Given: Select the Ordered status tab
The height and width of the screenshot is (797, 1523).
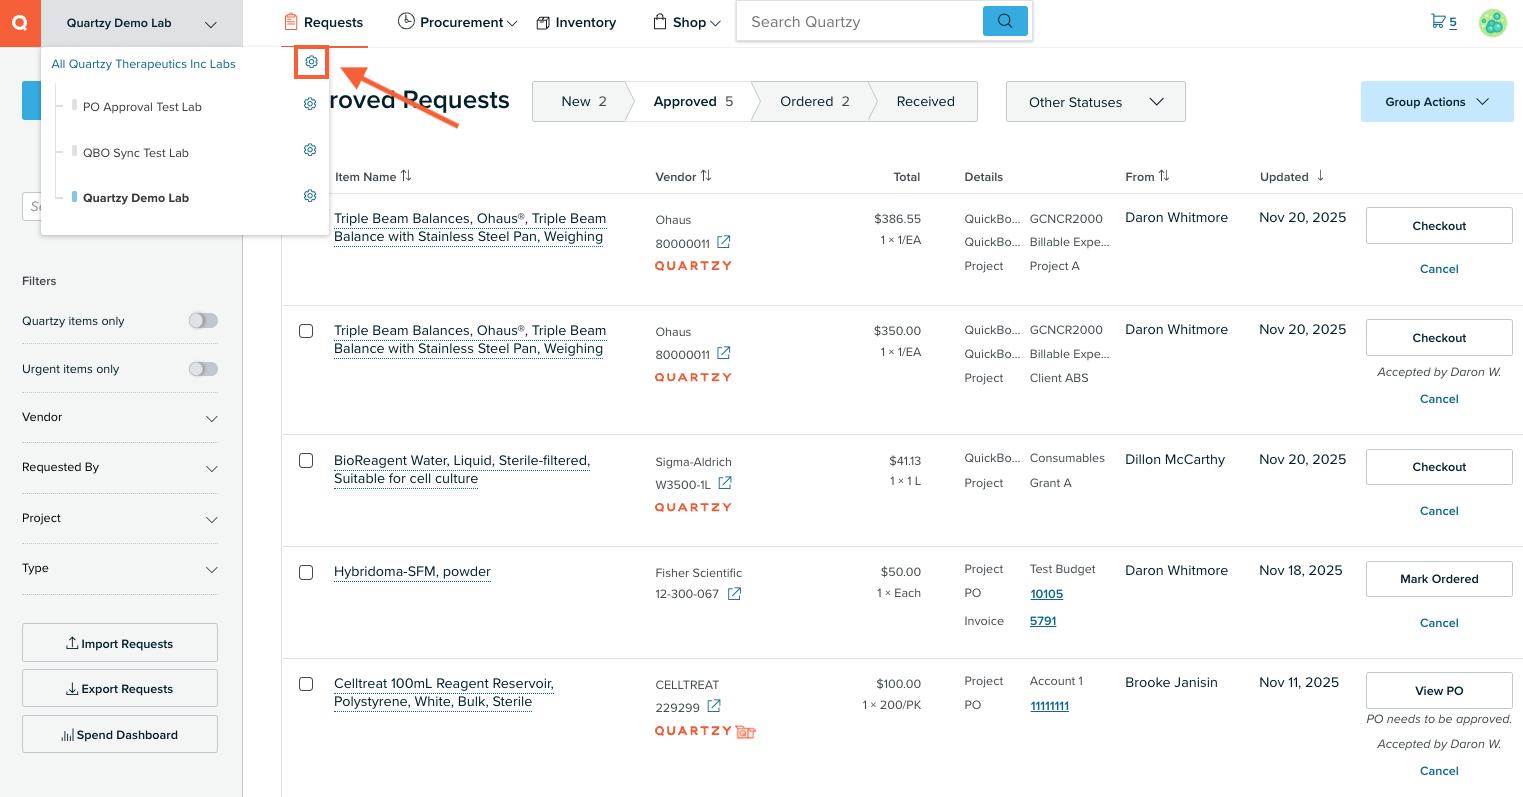Looking at the screenshot, I should (x=814, y=101).
